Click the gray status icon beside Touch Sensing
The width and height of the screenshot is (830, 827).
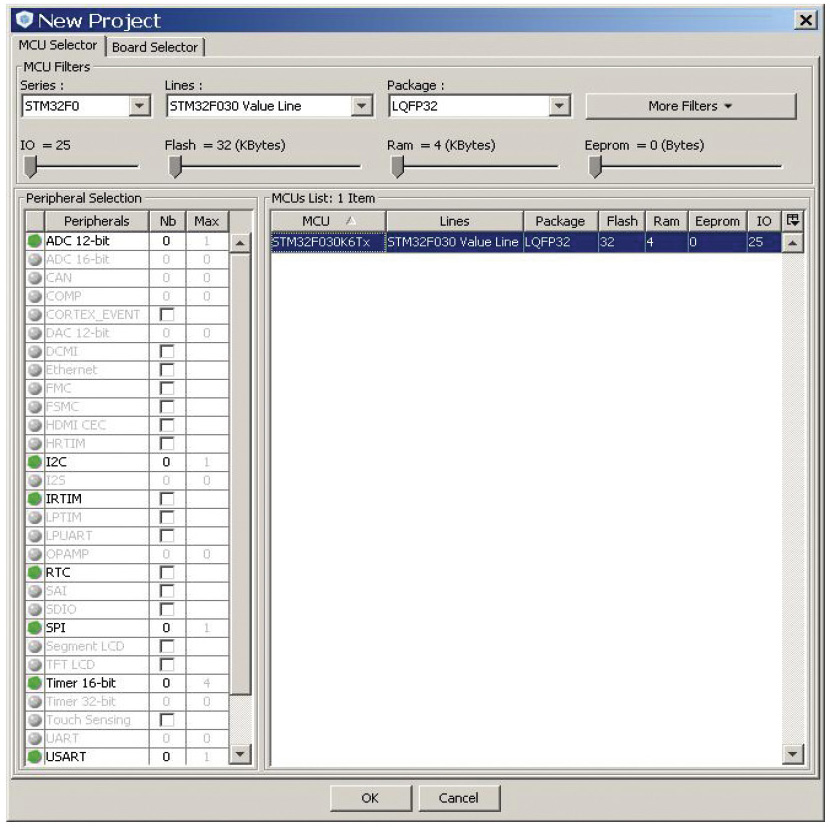click(34, 720)
